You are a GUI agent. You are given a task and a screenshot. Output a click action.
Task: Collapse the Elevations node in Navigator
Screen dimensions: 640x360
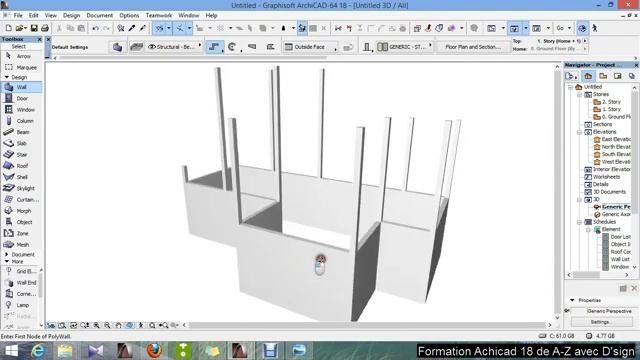point(579,132)
